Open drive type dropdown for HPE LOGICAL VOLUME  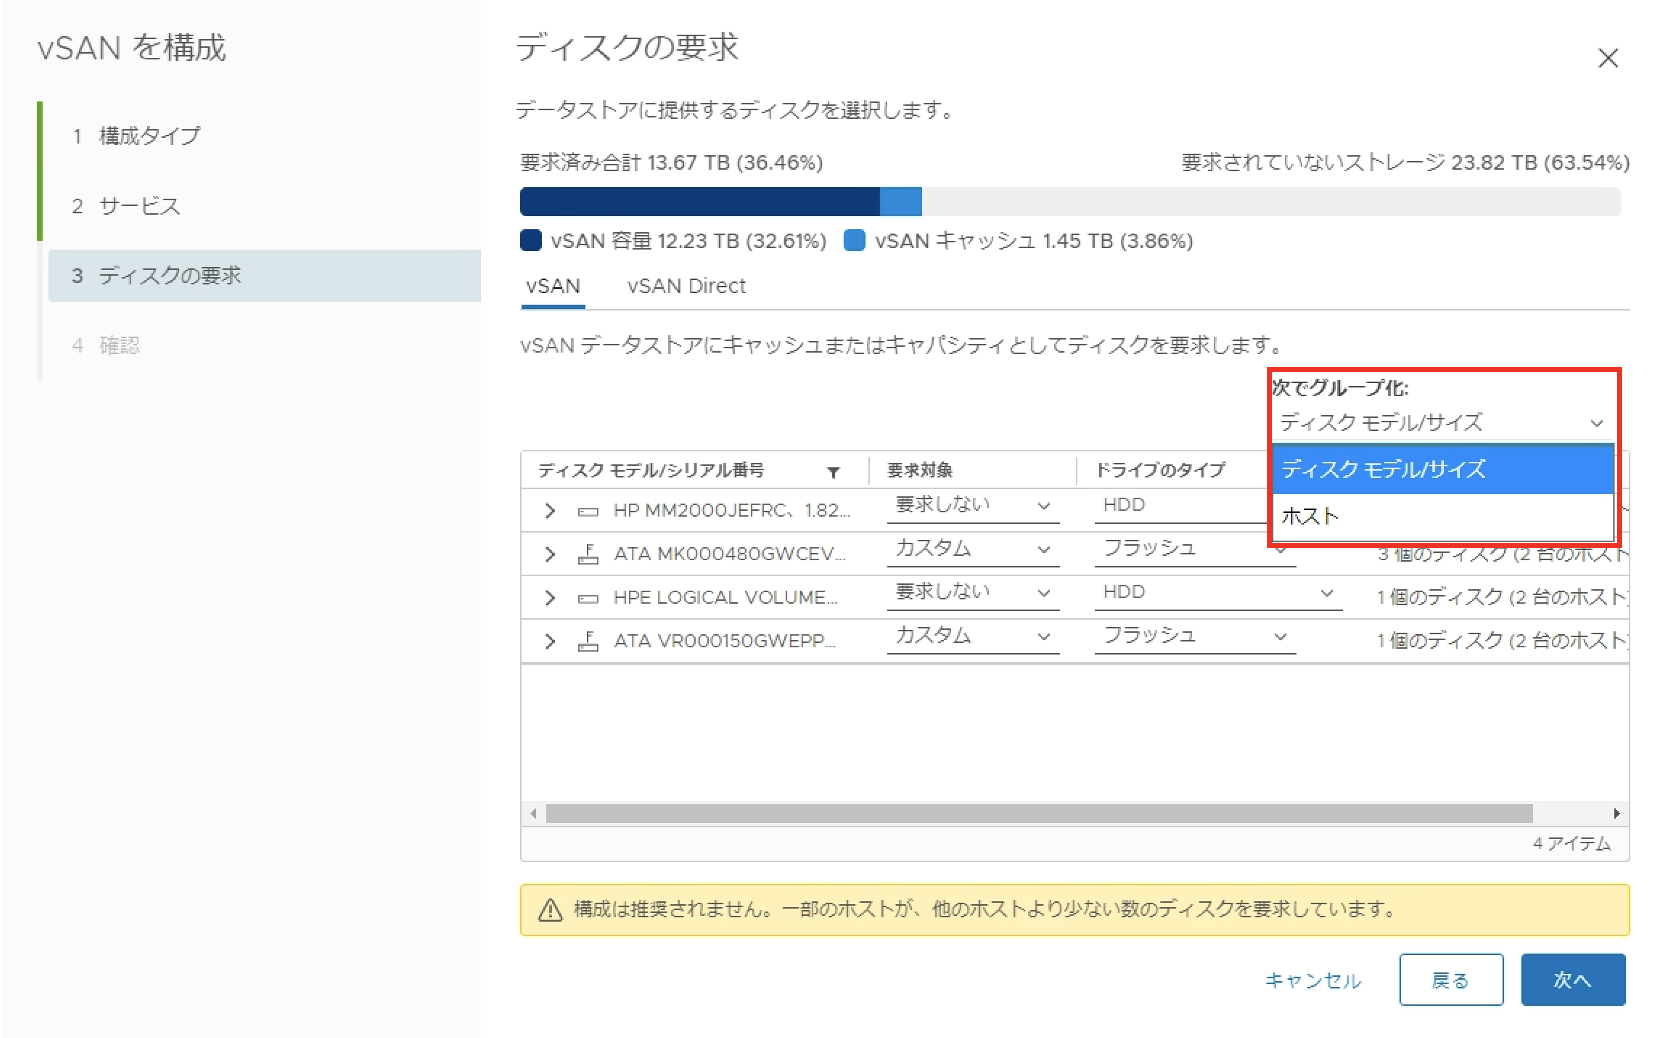[1218, 593]
